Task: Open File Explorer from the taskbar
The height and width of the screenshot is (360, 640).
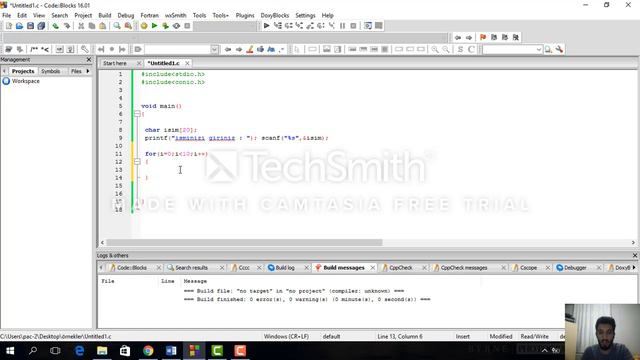Action: [x=102, y=351]
